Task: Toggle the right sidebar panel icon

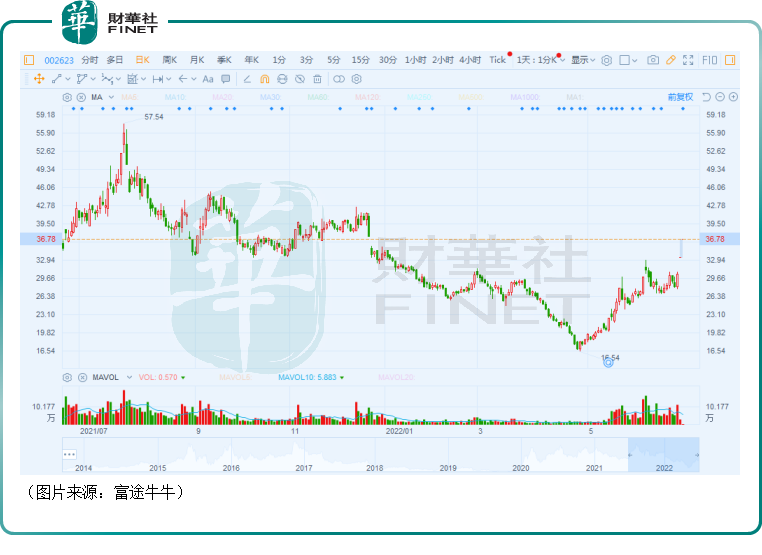Action: 729,60
